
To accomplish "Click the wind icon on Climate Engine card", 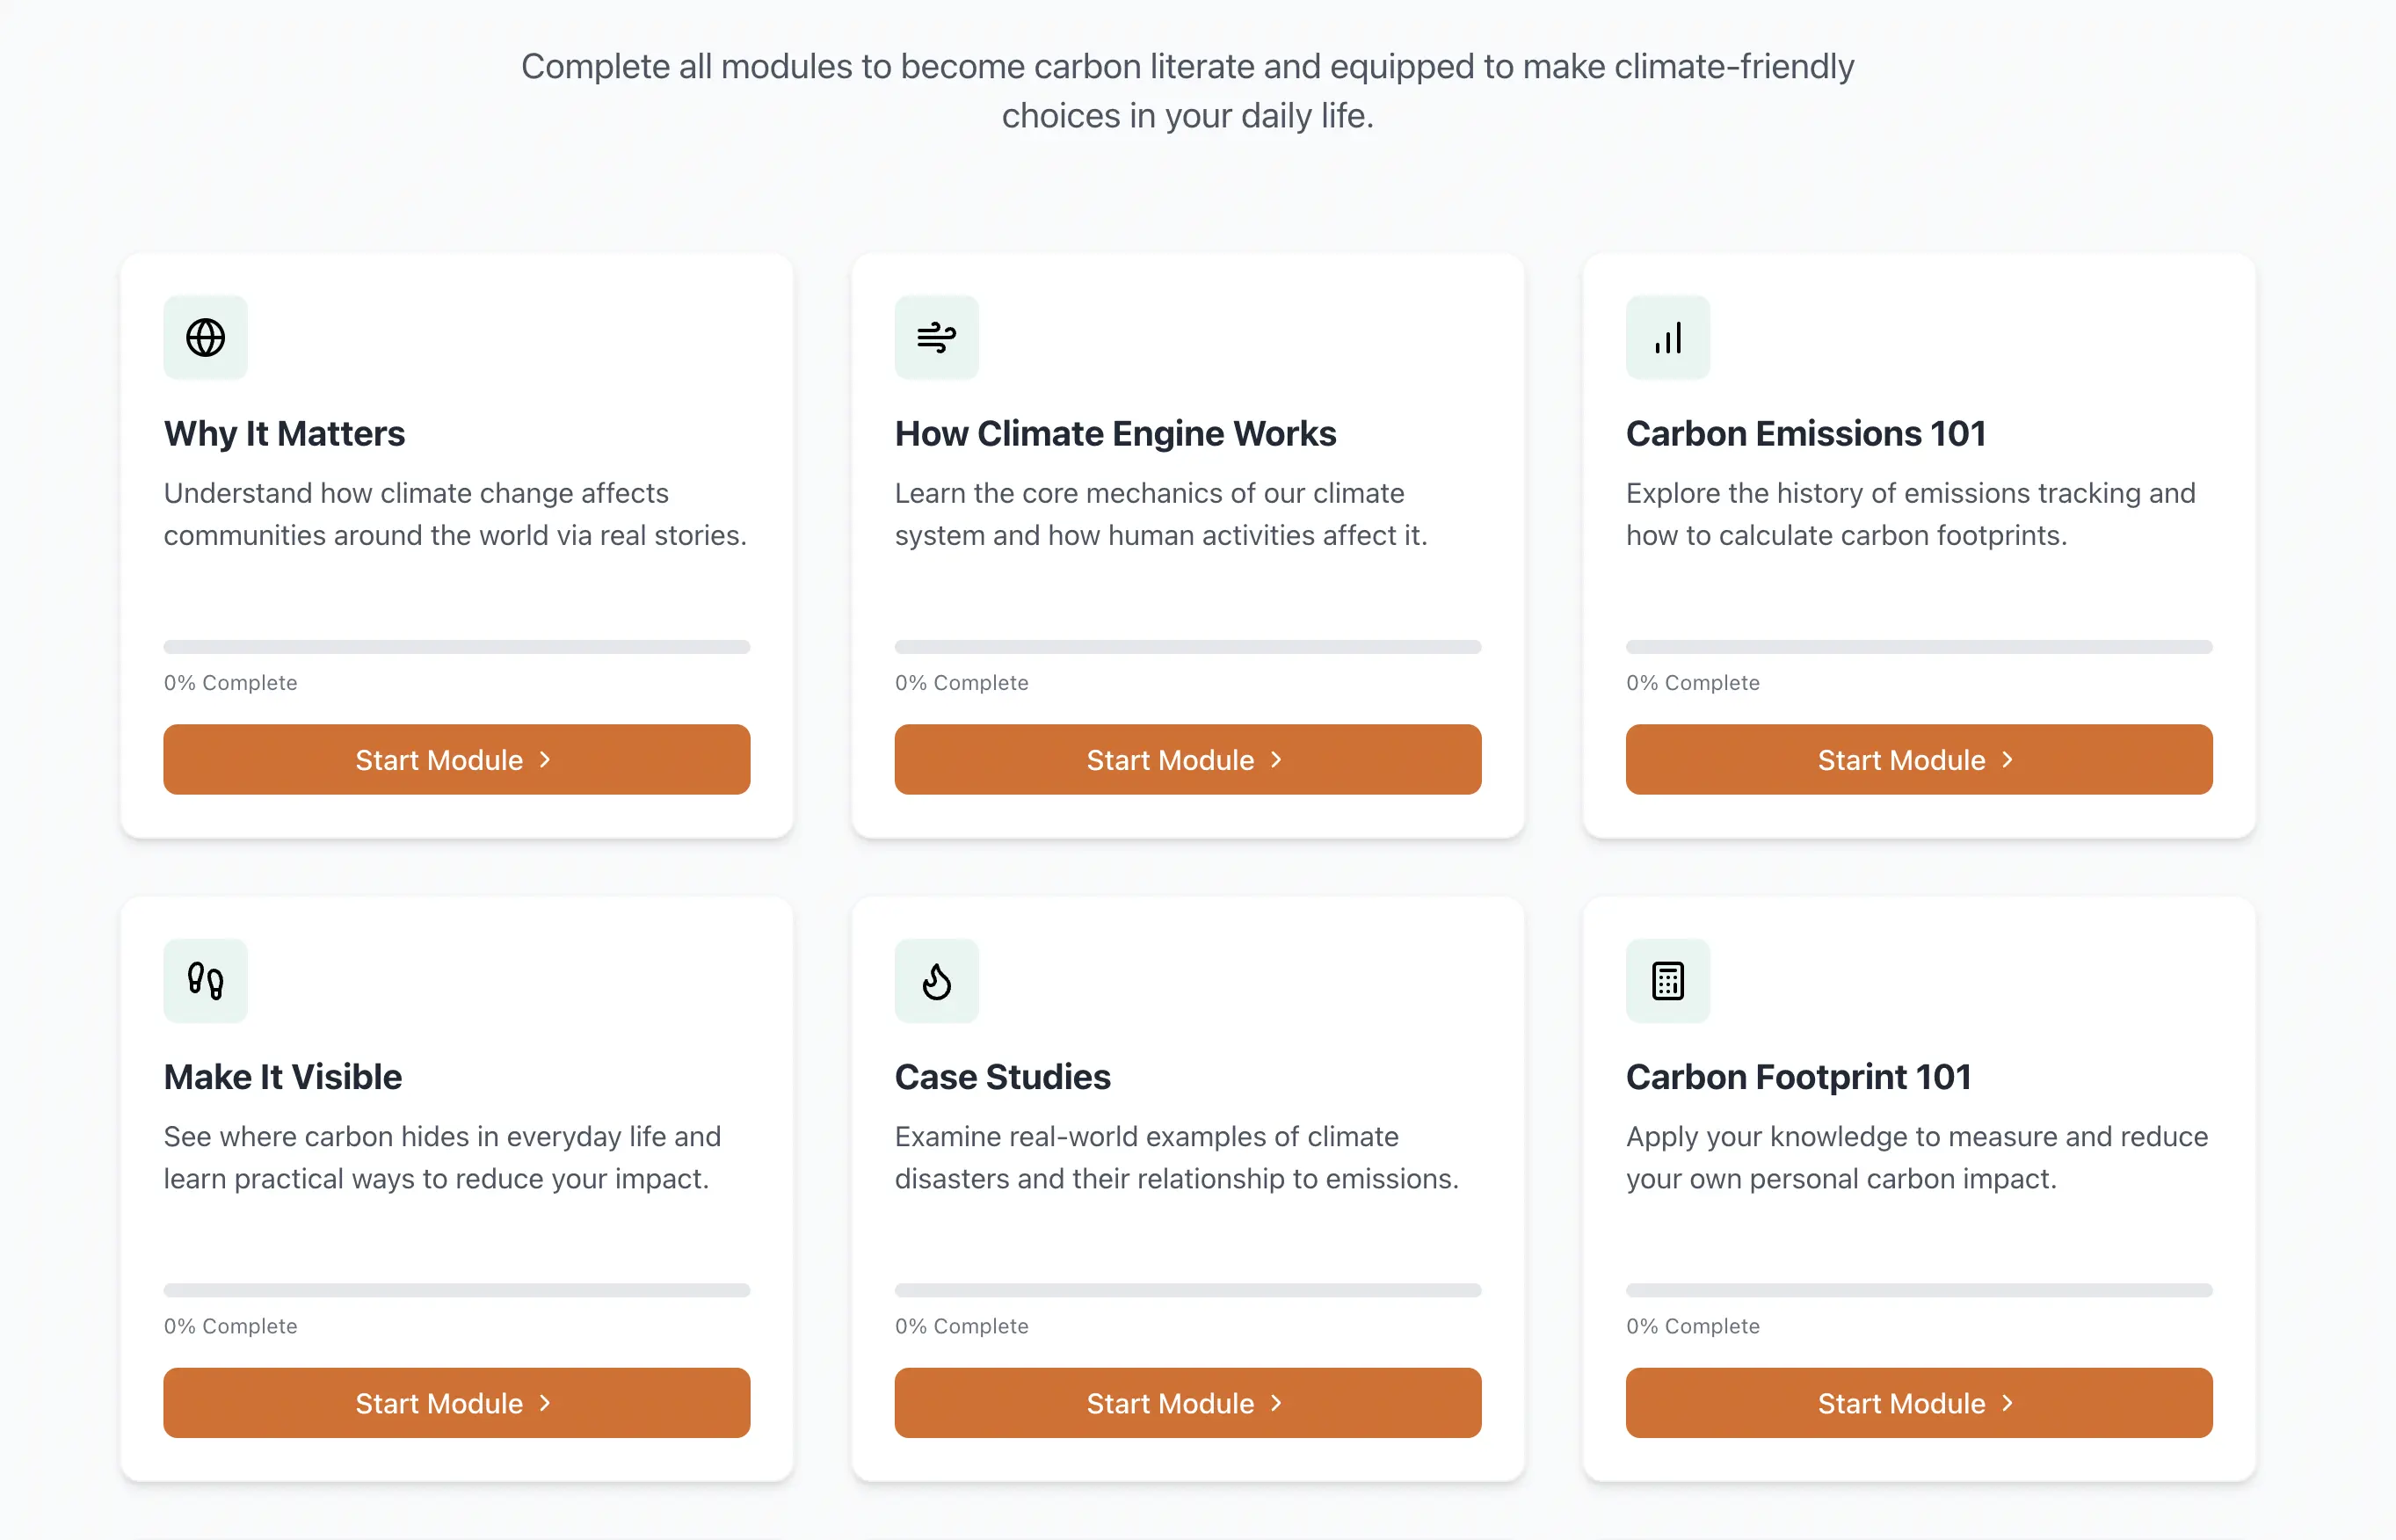I will [936, 338].
